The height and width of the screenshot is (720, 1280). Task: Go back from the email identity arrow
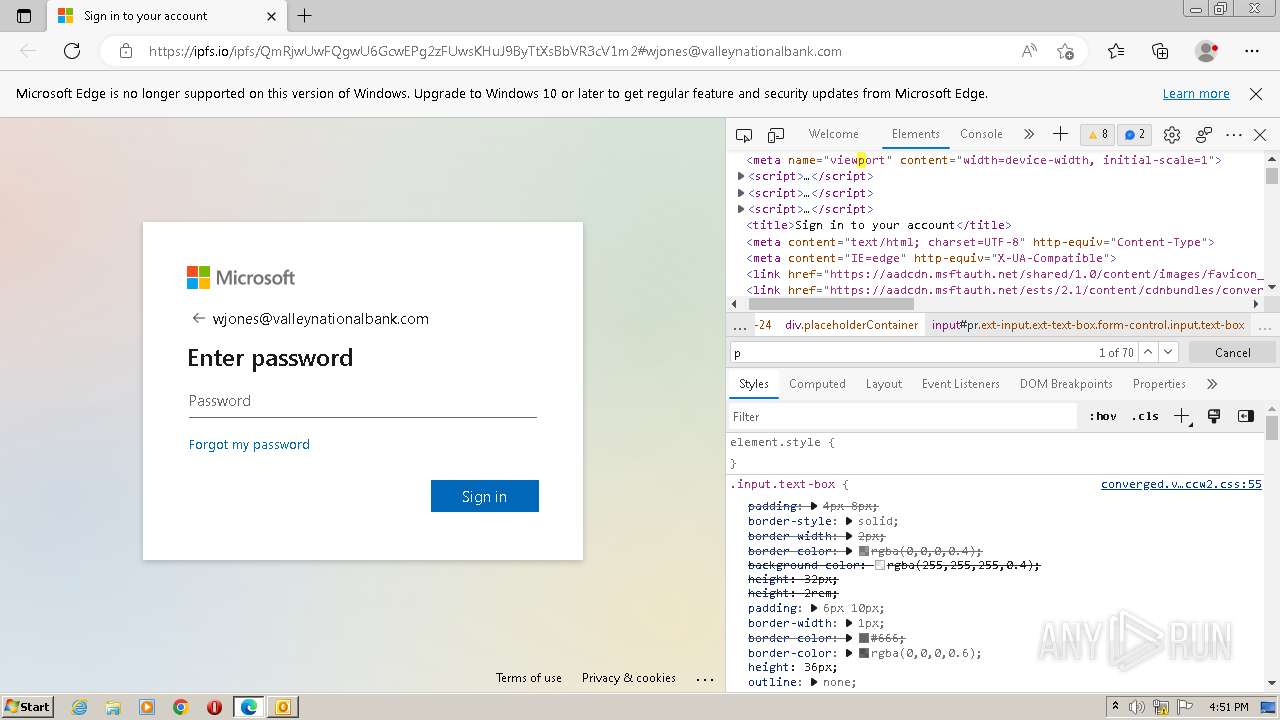pyautogui.click(x=198, y=318)
